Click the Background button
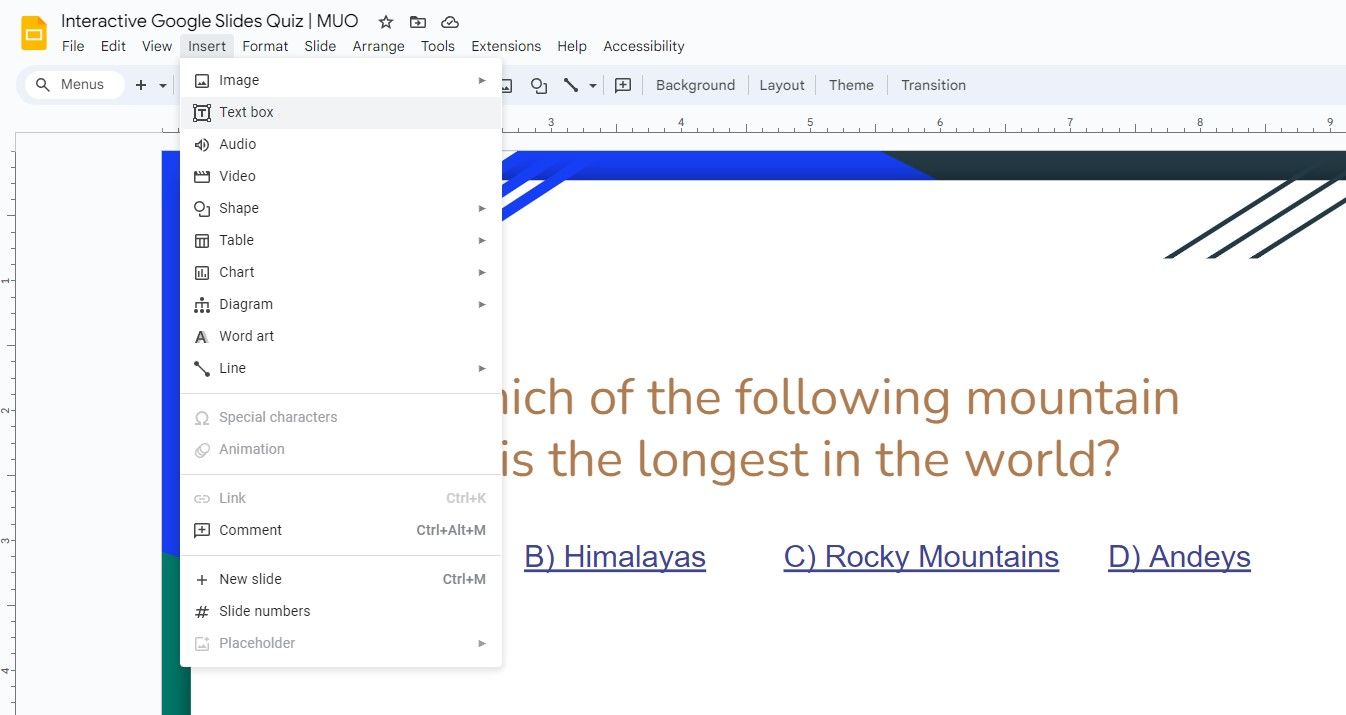The height and width of the screenshot is (715, 1346). point(695,85)
